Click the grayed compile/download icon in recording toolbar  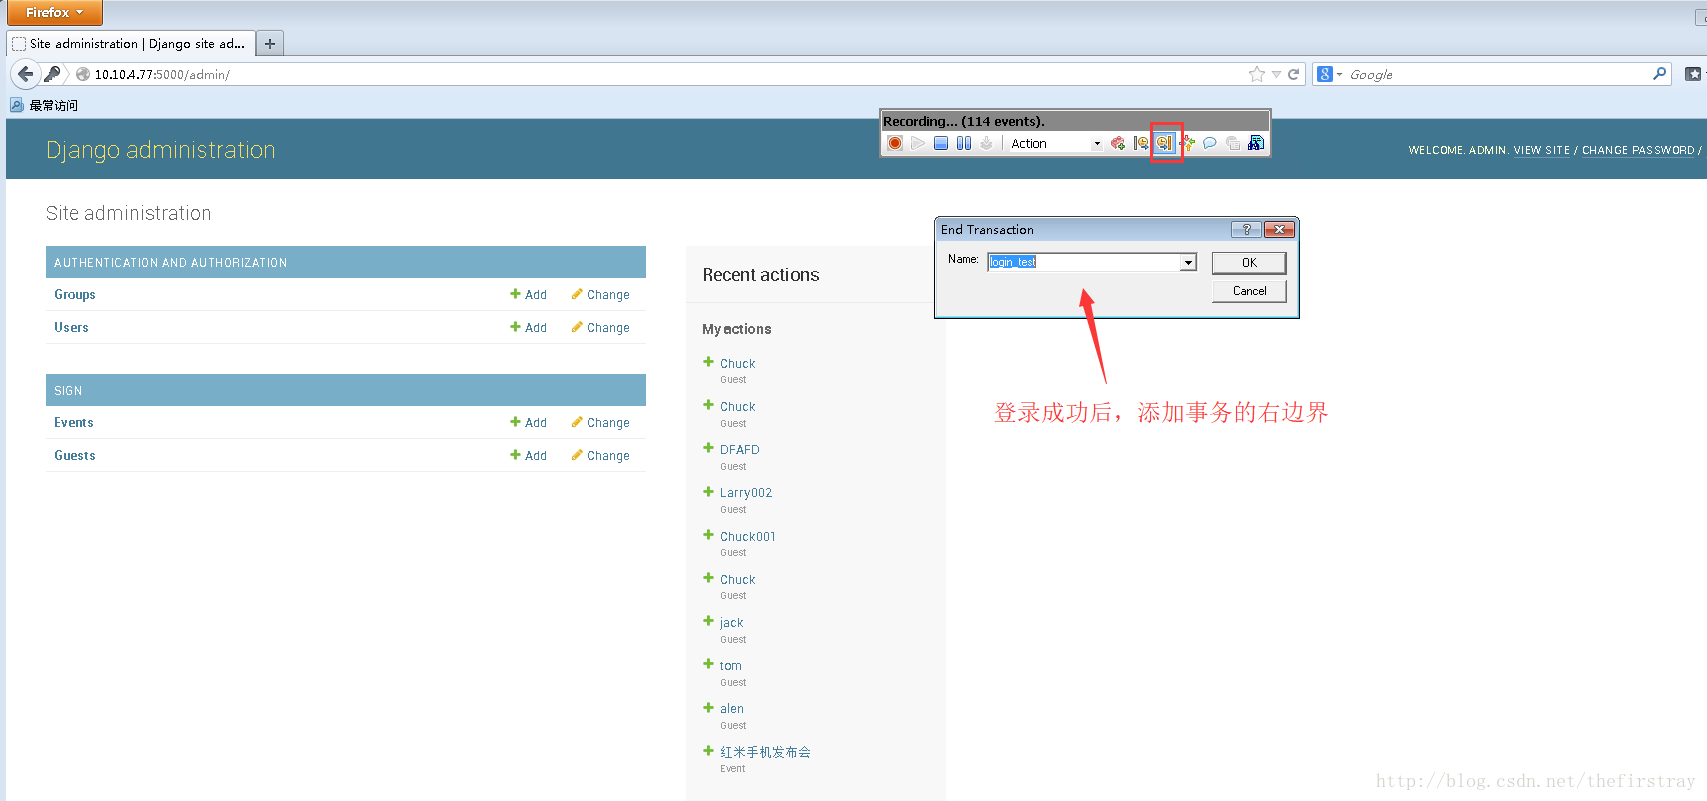[987, 143]
